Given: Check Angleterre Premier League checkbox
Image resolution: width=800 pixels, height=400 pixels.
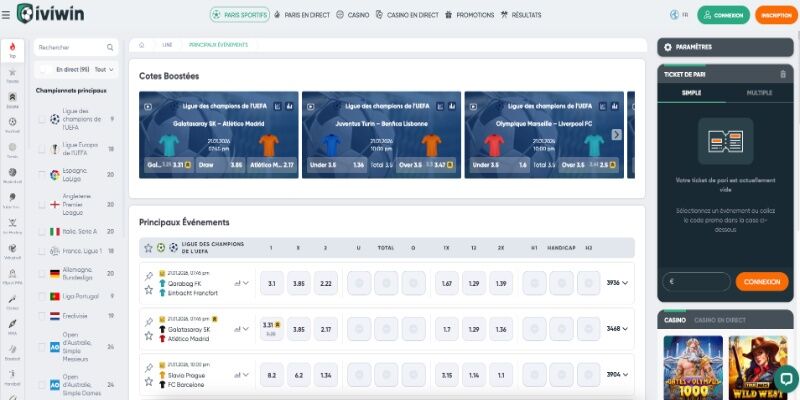Looking at the screenshot, I should pyautogui.click(x=42, y=205).
